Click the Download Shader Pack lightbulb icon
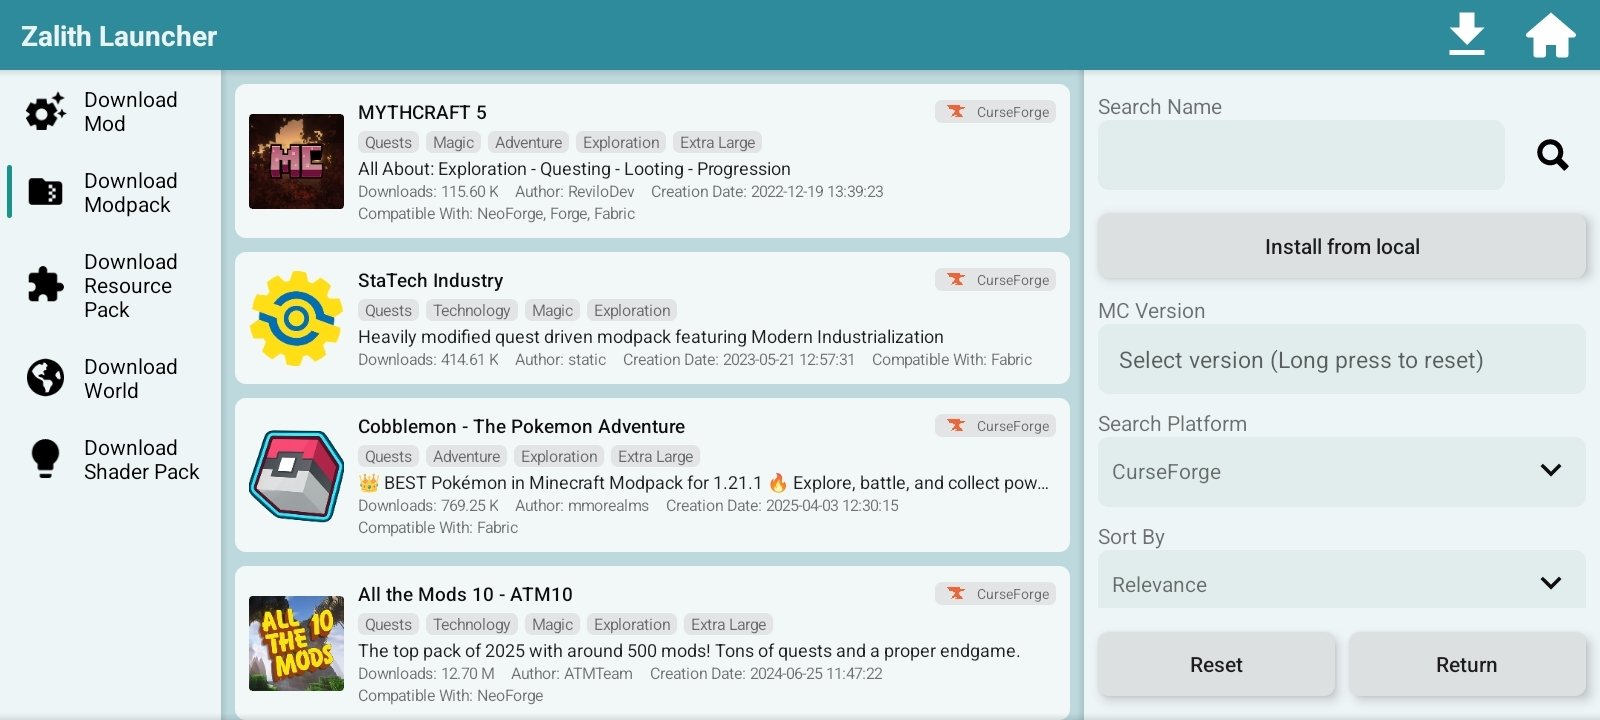1600x720 pixels. [x=45, y=459]
